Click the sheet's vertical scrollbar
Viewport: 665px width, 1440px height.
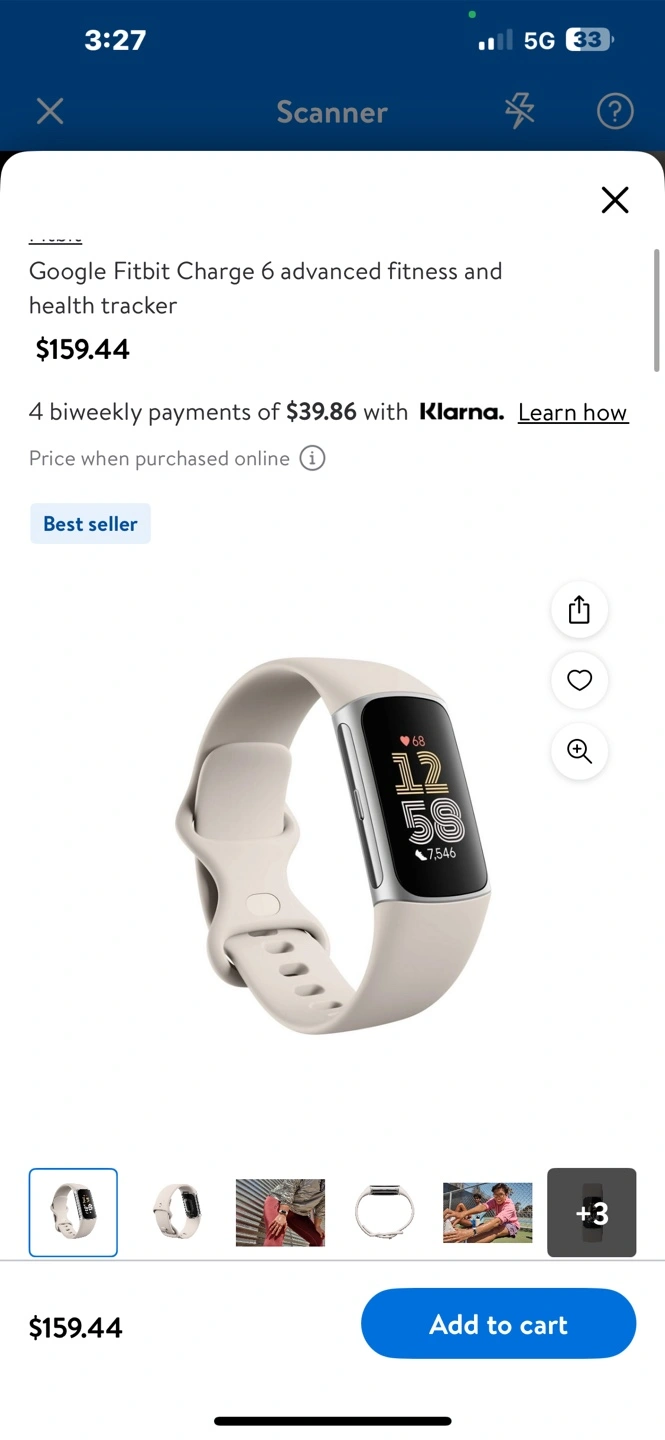pos(656,310)
